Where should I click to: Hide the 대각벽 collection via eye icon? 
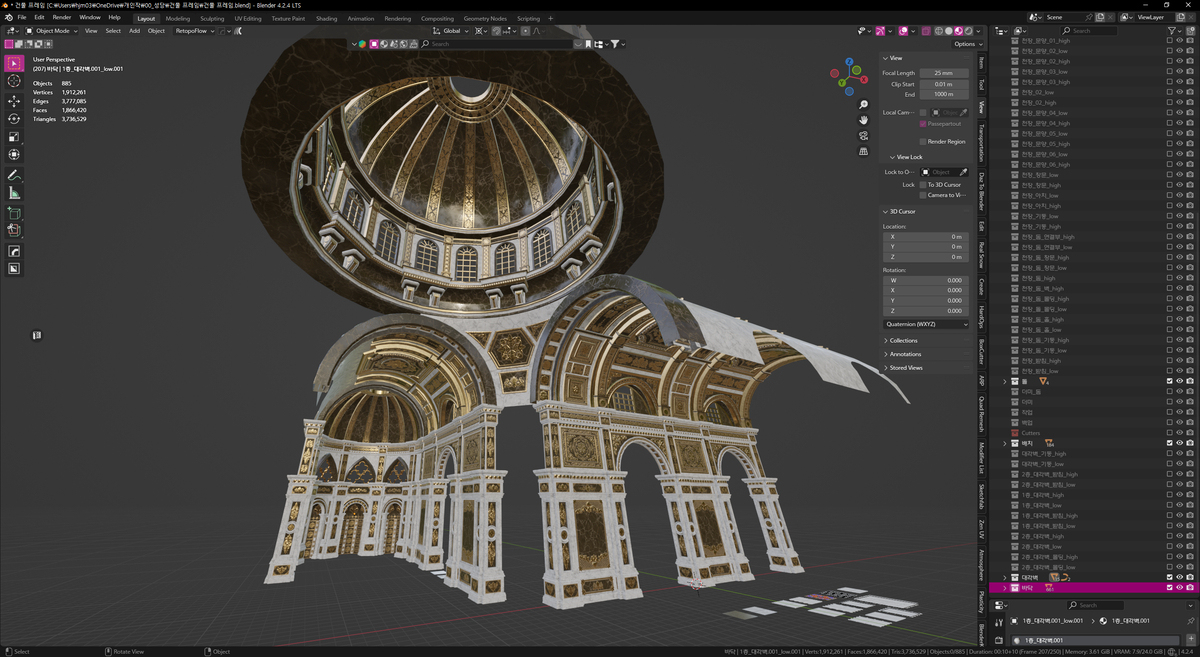coord(1180,577)
